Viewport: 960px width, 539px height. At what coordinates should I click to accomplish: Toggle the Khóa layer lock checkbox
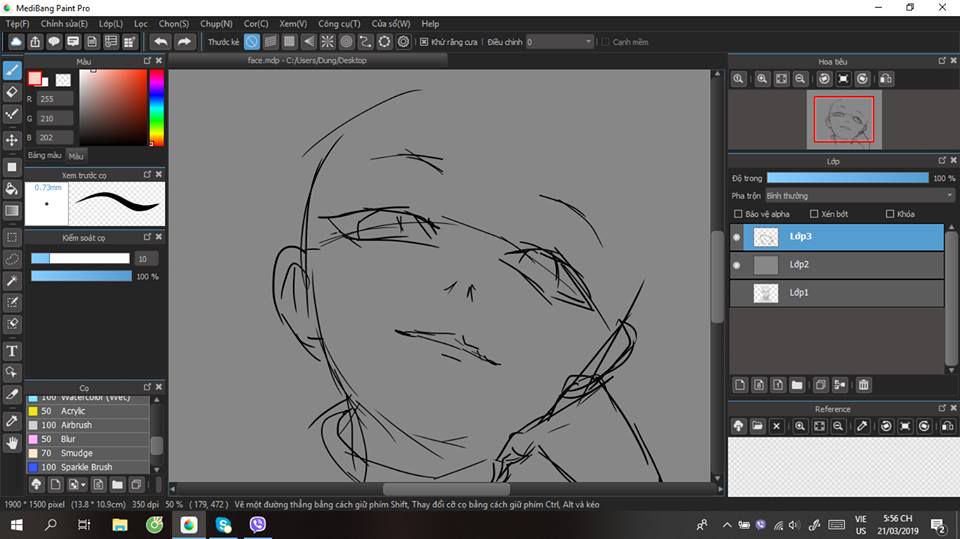click(890, 214)
